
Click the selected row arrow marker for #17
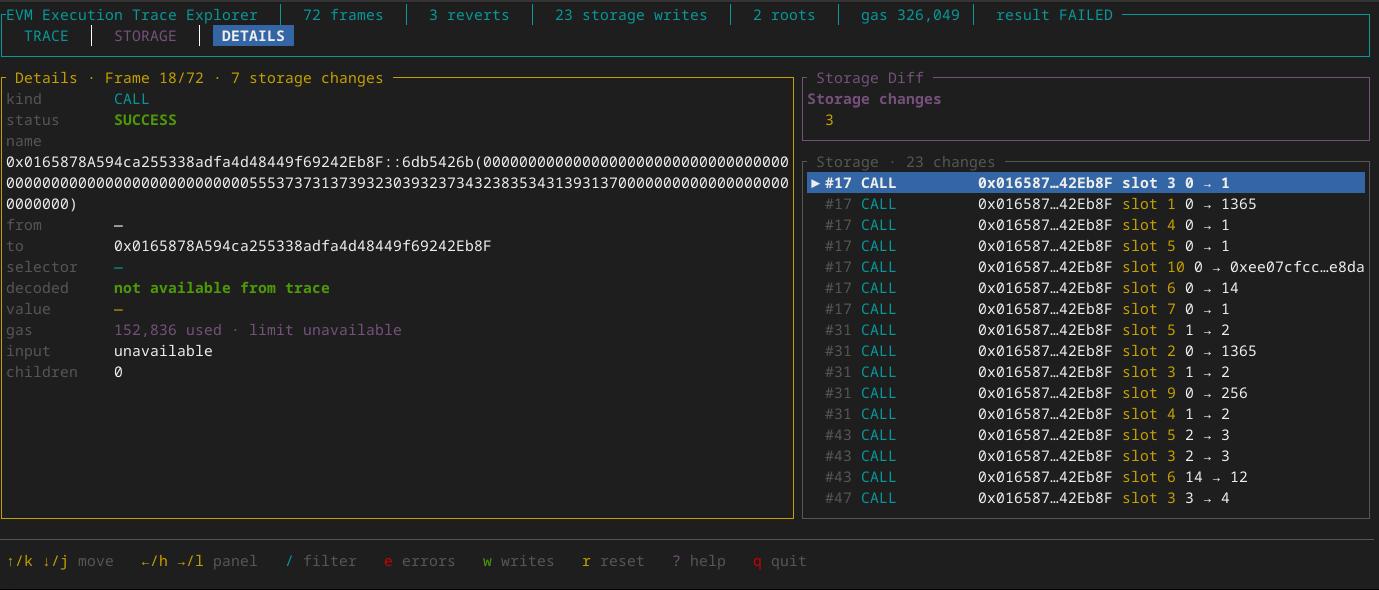point(815,183)
